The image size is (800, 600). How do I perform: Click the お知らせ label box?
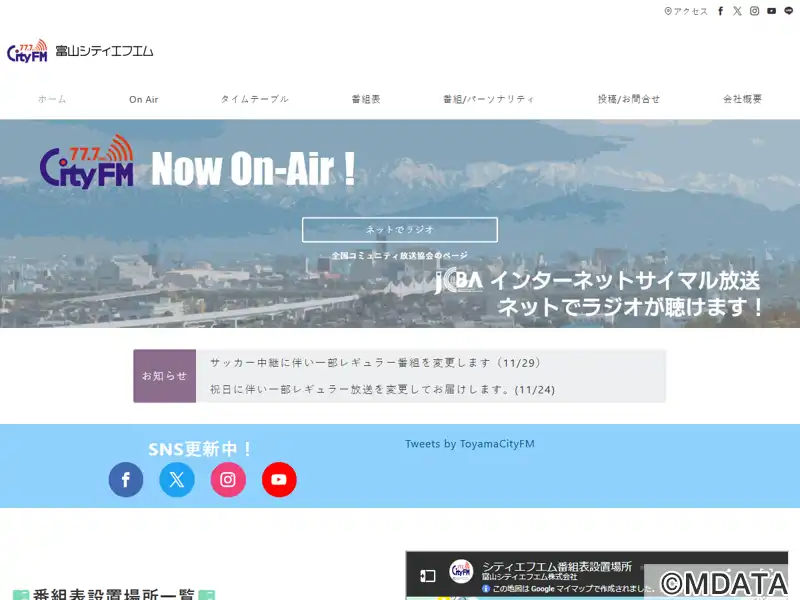(x=165, y=376)
